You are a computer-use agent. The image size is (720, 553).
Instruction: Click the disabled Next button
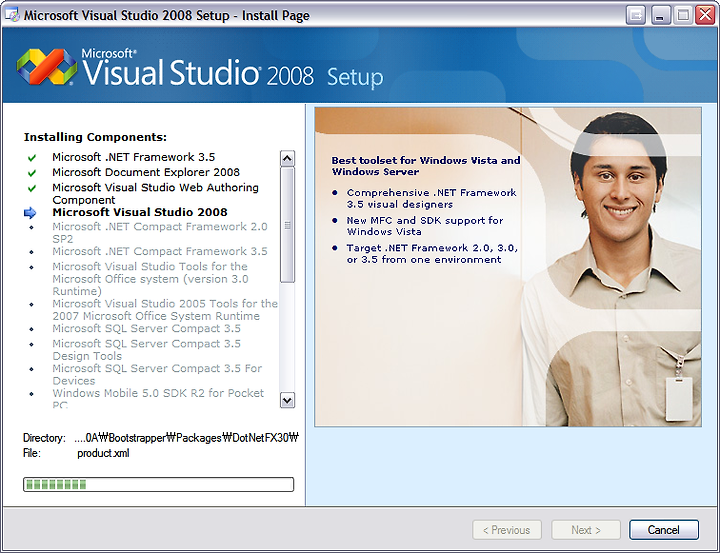click(x=586, y=530)
